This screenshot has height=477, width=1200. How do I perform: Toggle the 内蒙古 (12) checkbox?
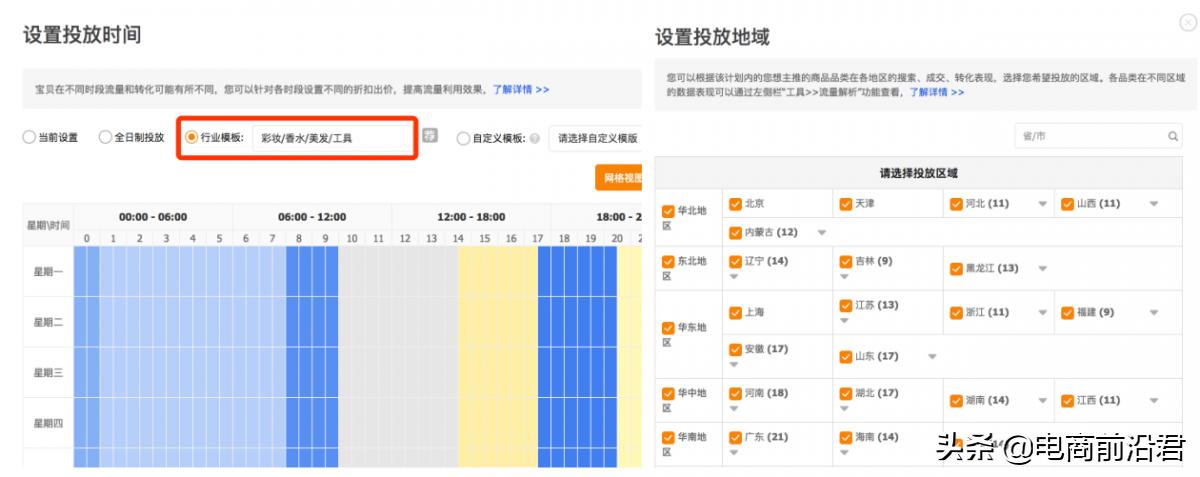(x=735, y=232)
